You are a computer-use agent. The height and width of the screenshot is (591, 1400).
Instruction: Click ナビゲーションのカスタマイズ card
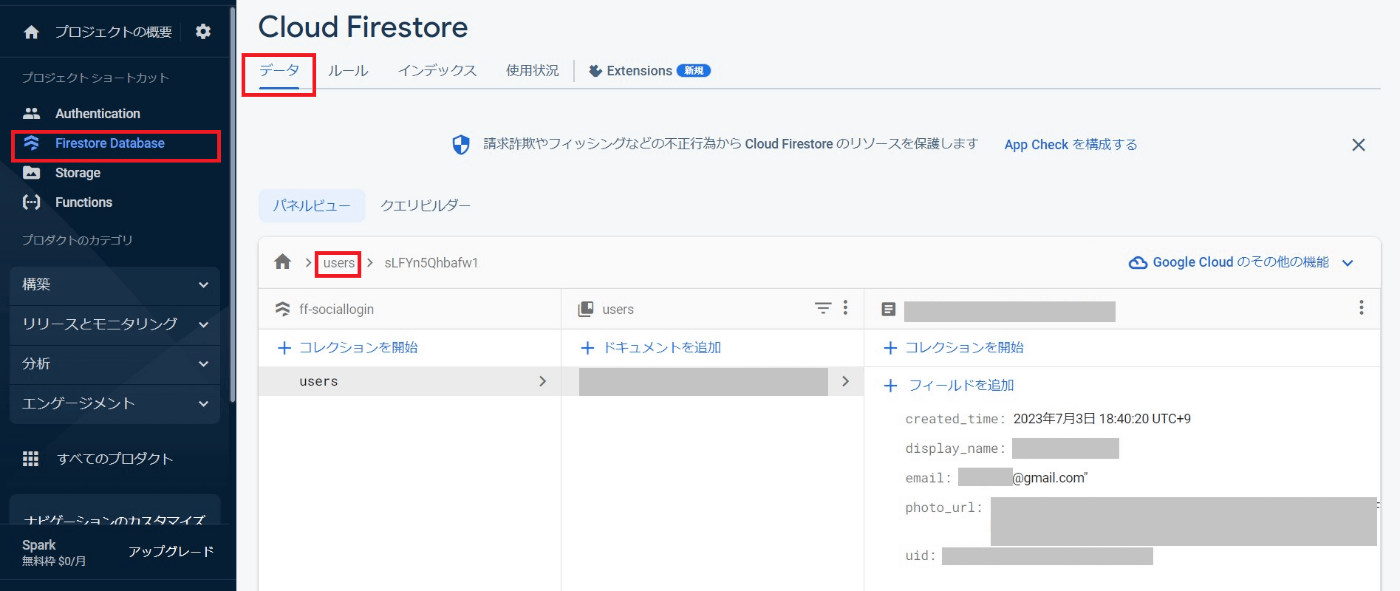pos(115,512)
